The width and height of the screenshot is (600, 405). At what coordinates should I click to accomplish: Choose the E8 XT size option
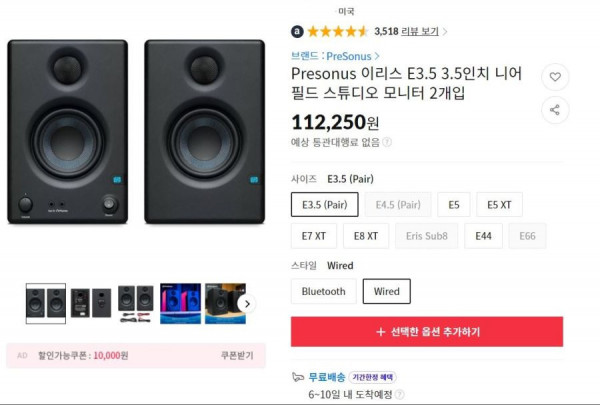click(x=366, y=236)
